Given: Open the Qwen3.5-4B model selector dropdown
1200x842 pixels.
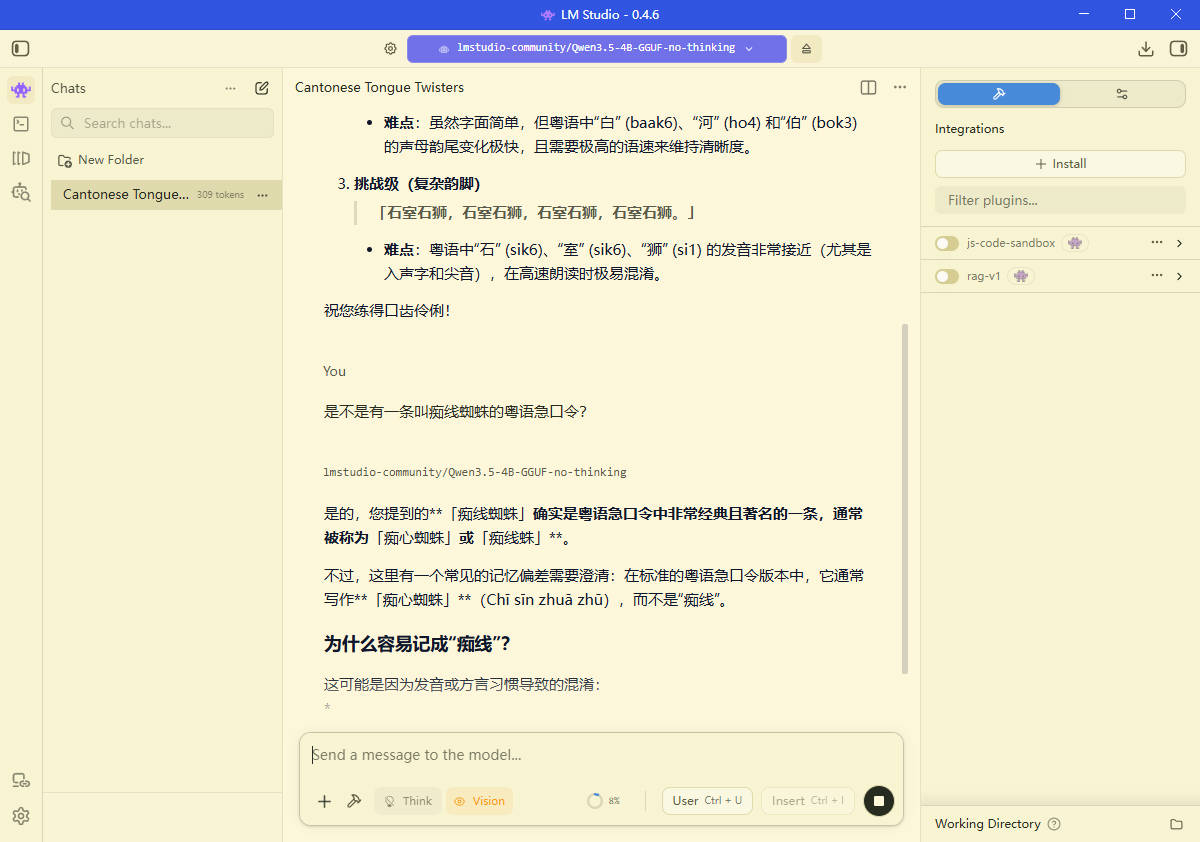Looking at the screenshot, I should [596, 47].
